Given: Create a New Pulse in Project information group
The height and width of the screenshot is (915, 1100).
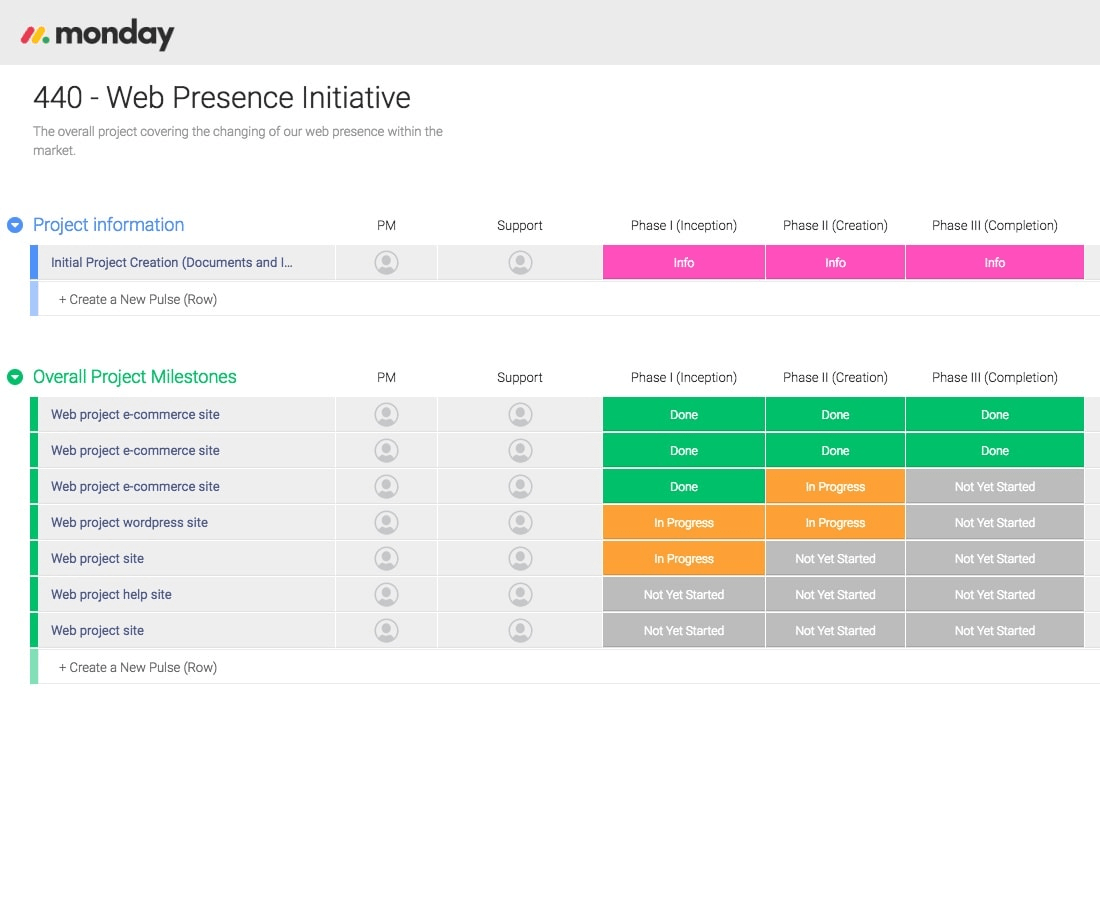Looking at the screenshot, I should [x=138, y=300].
